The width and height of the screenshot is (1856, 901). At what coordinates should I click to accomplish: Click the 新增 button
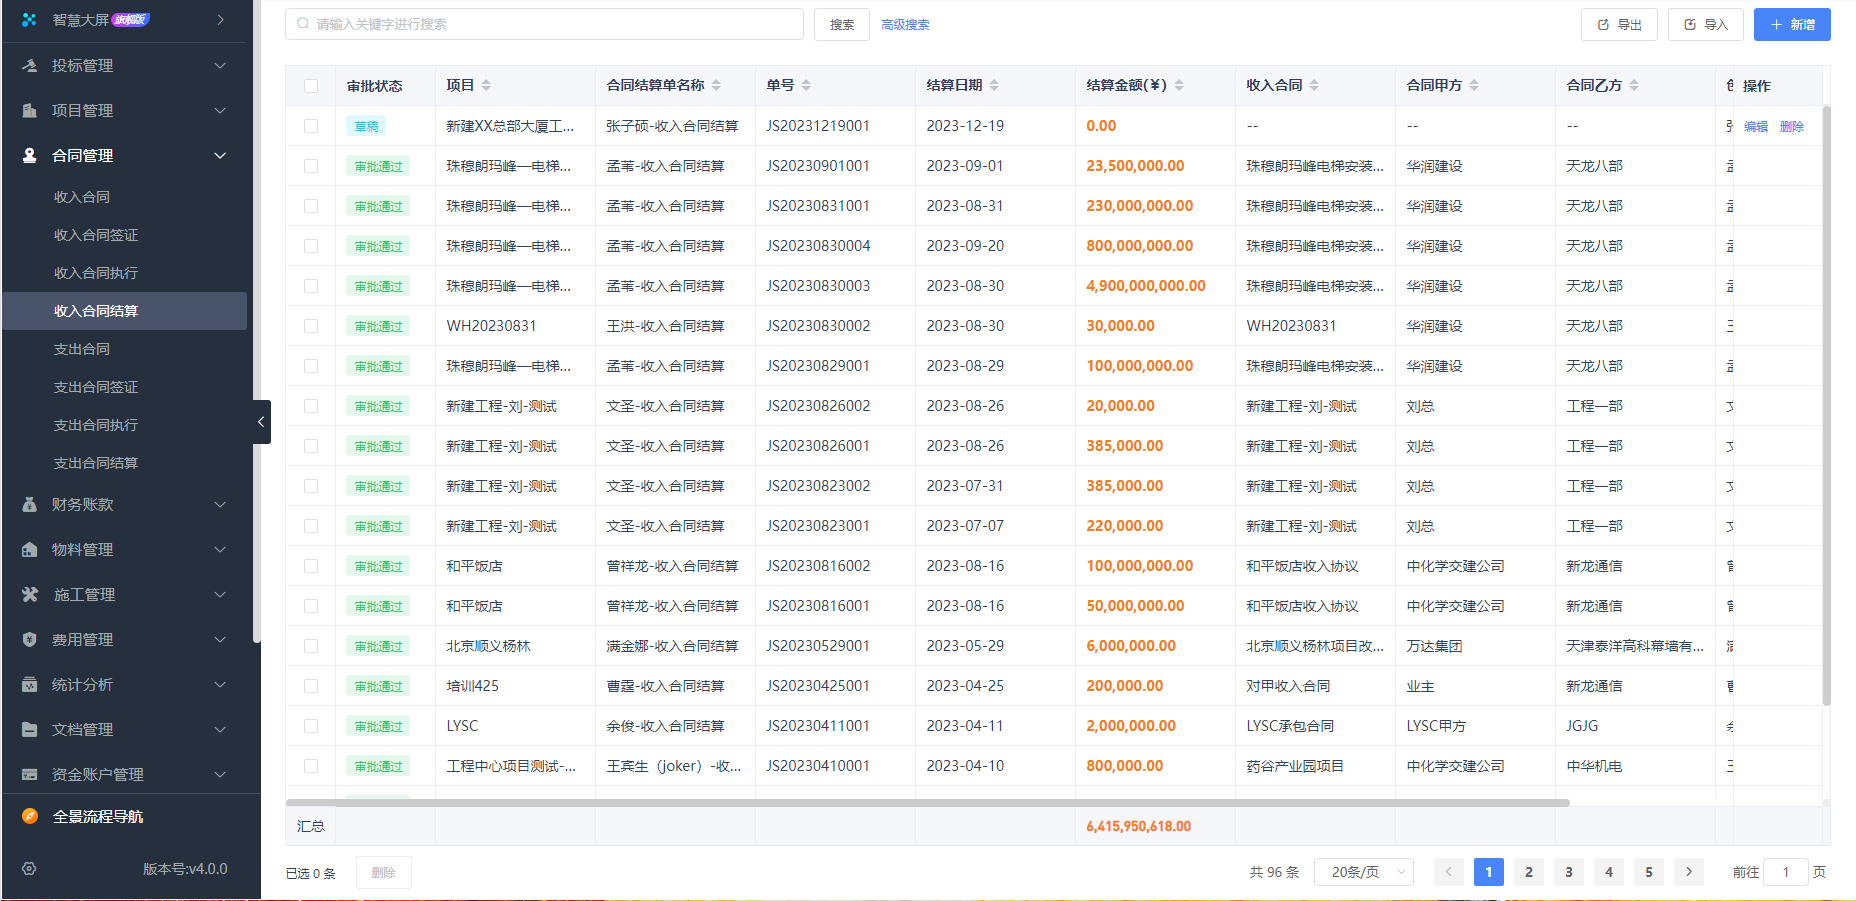1791,25
